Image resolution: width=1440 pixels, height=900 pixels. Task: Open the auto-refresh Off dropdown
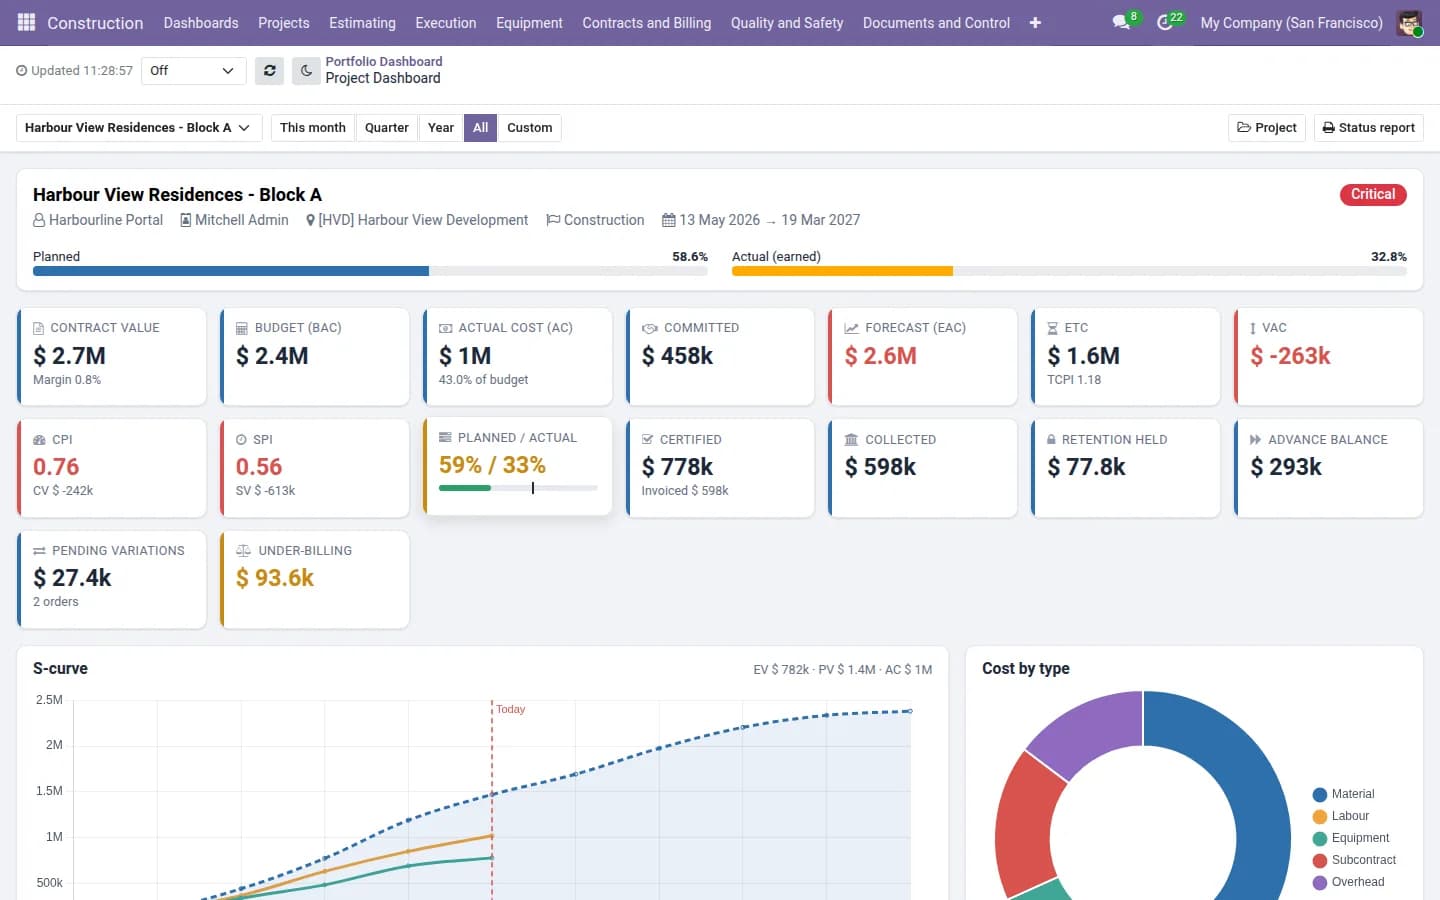click(193, 70)
